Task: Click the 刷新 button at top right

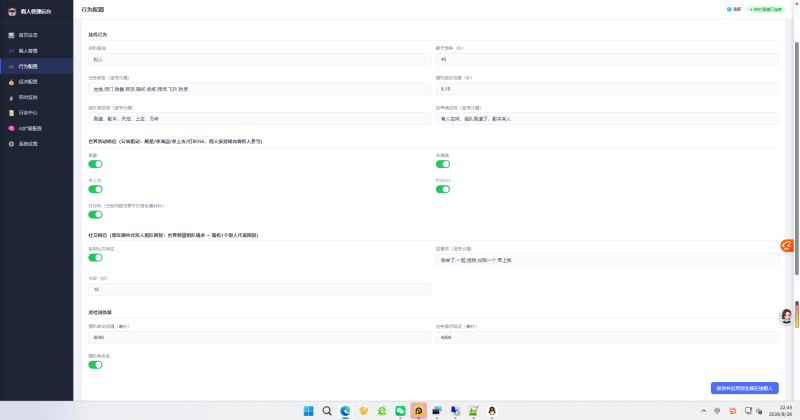Action: pos(734,9)
